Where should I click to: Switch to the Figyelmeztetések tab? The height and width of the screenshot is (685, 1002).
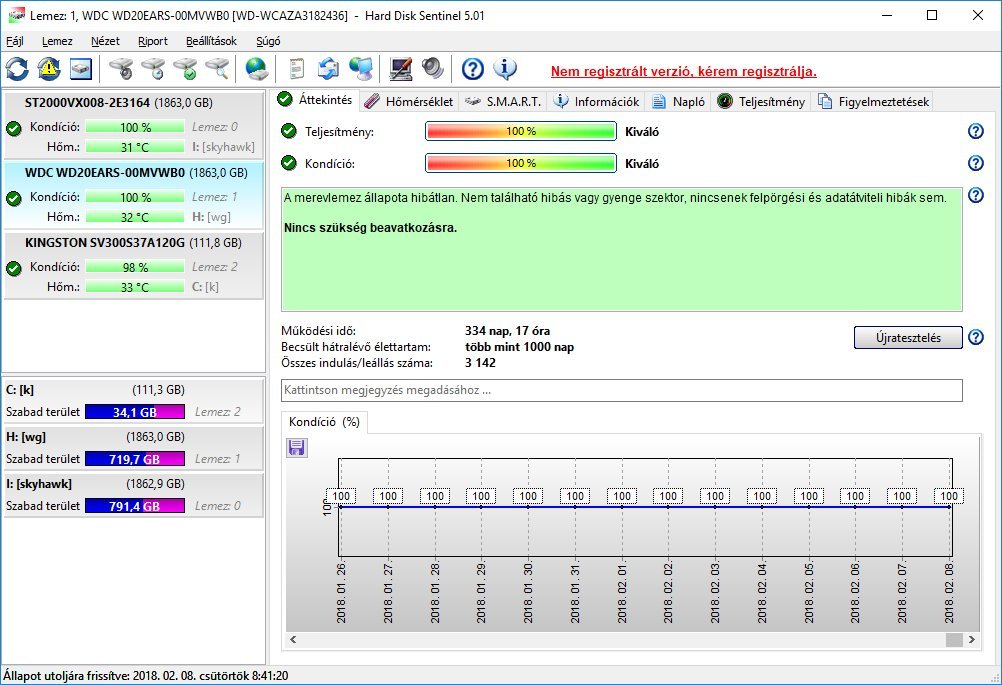(x=873, y=102)
